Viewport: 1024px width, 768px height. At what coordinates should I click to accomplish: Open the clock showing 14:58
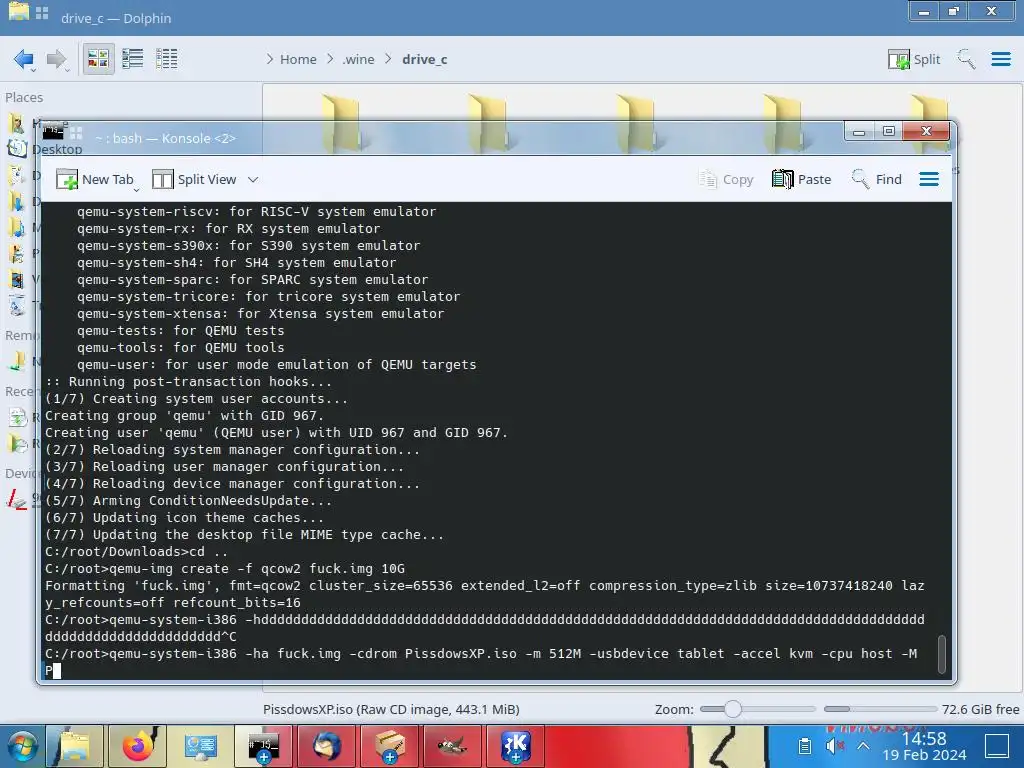click(923, 746)
